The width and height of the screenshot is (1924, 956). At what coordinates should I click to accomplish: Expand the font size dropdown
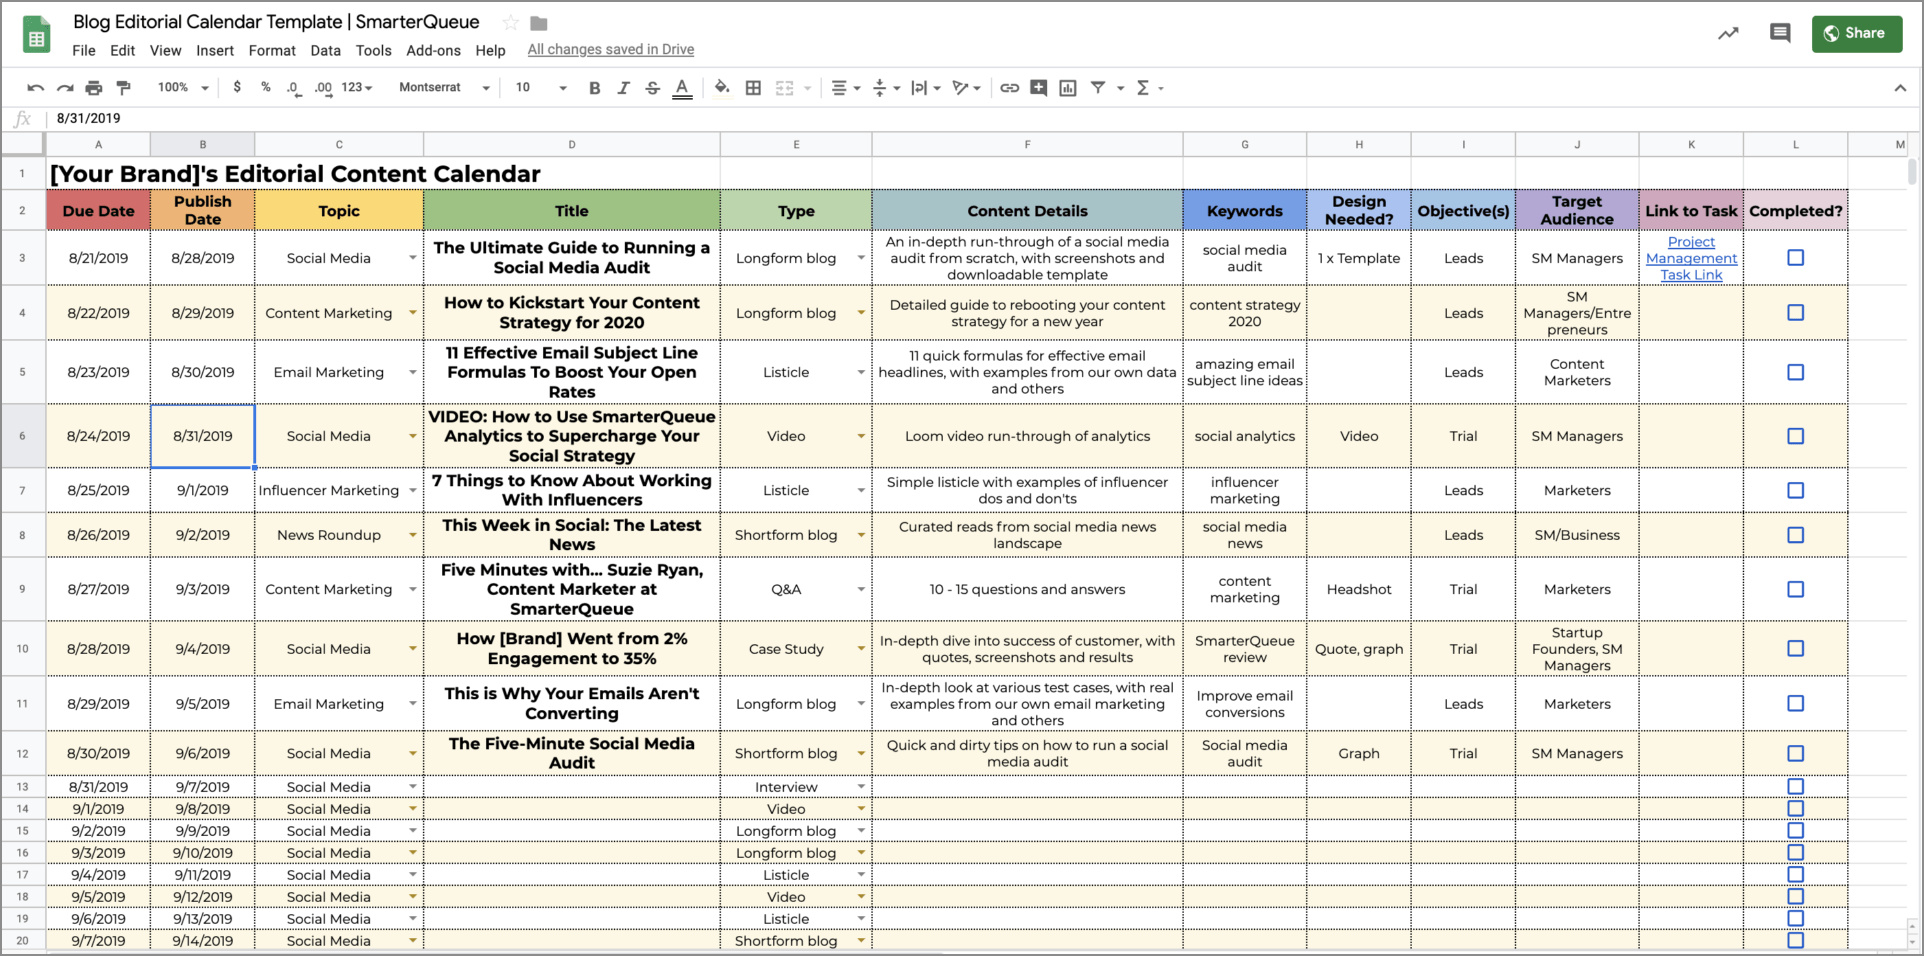pyautogui.click(x=562, y=88)
